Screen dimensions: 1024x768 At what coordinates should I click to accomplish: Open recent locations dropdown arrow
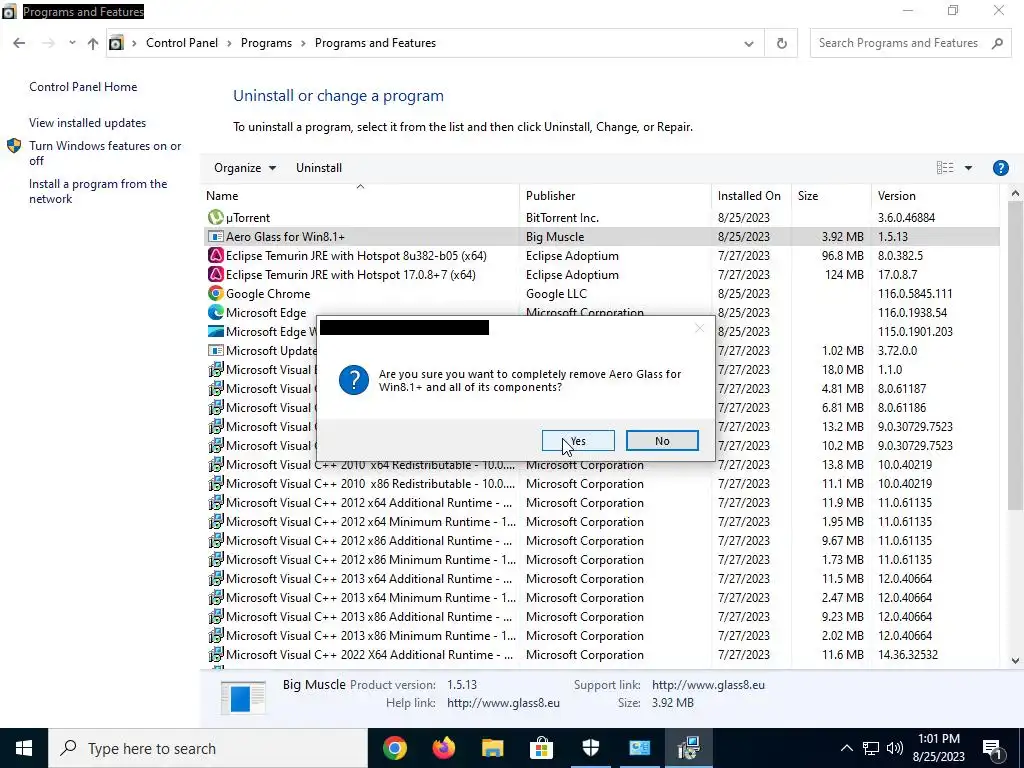point(72,43)
